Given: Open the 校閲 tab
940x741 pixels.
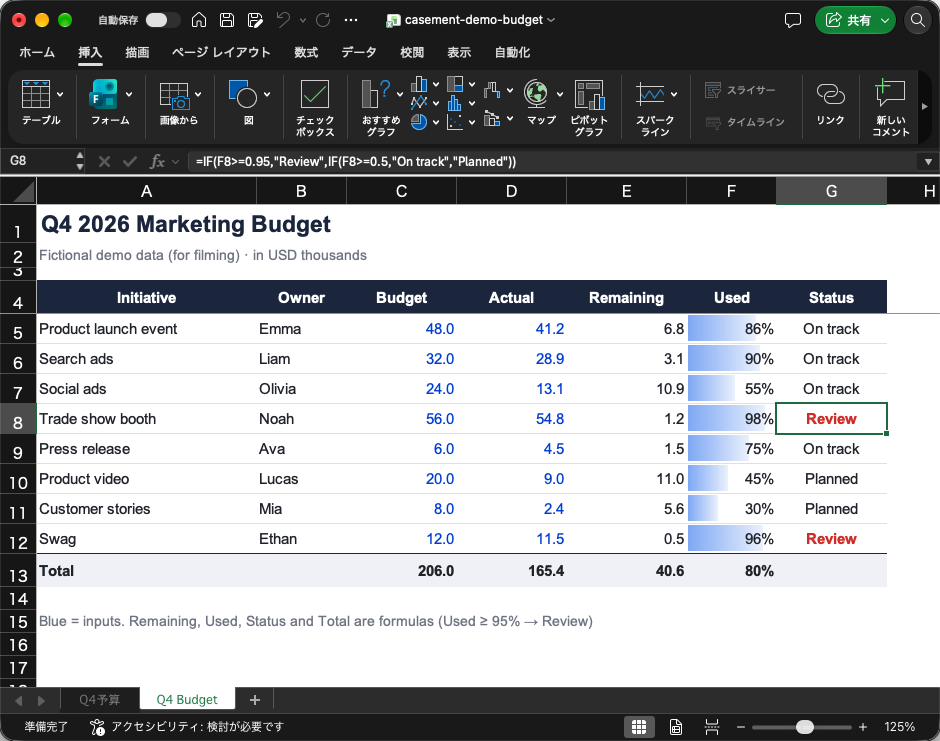Looking at the screenshot, I should pyautogui.click(x=412, y=53).
